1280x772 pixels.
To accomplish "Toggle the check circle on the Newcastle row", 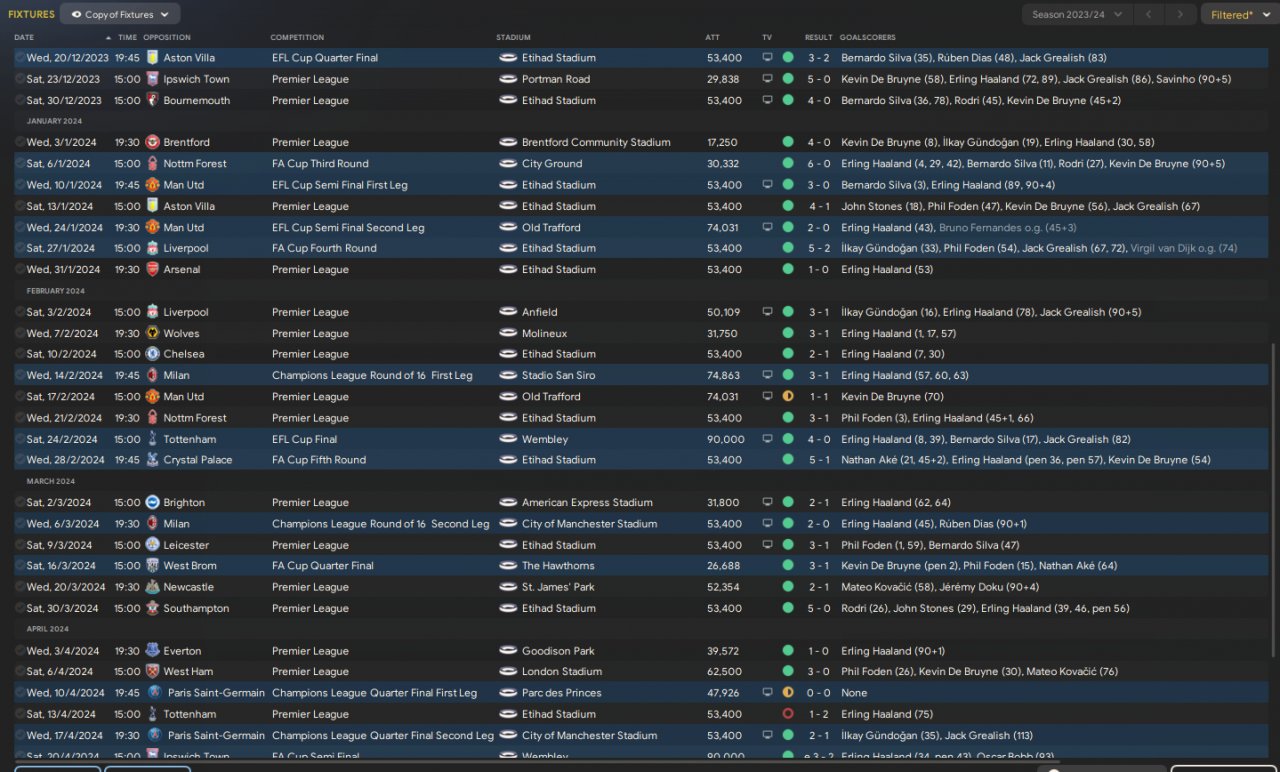I will point(20,587).
